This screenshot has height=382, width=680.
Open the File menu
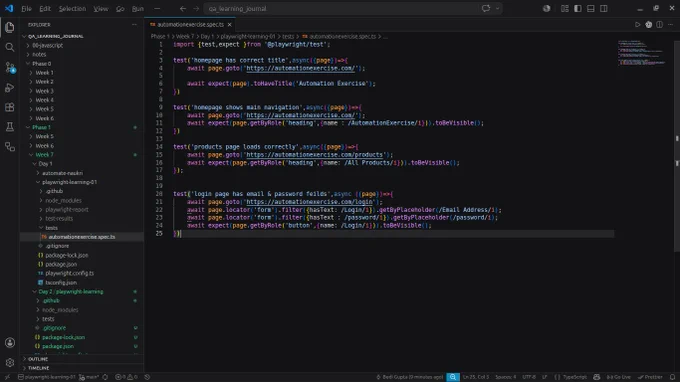[26, 9]
